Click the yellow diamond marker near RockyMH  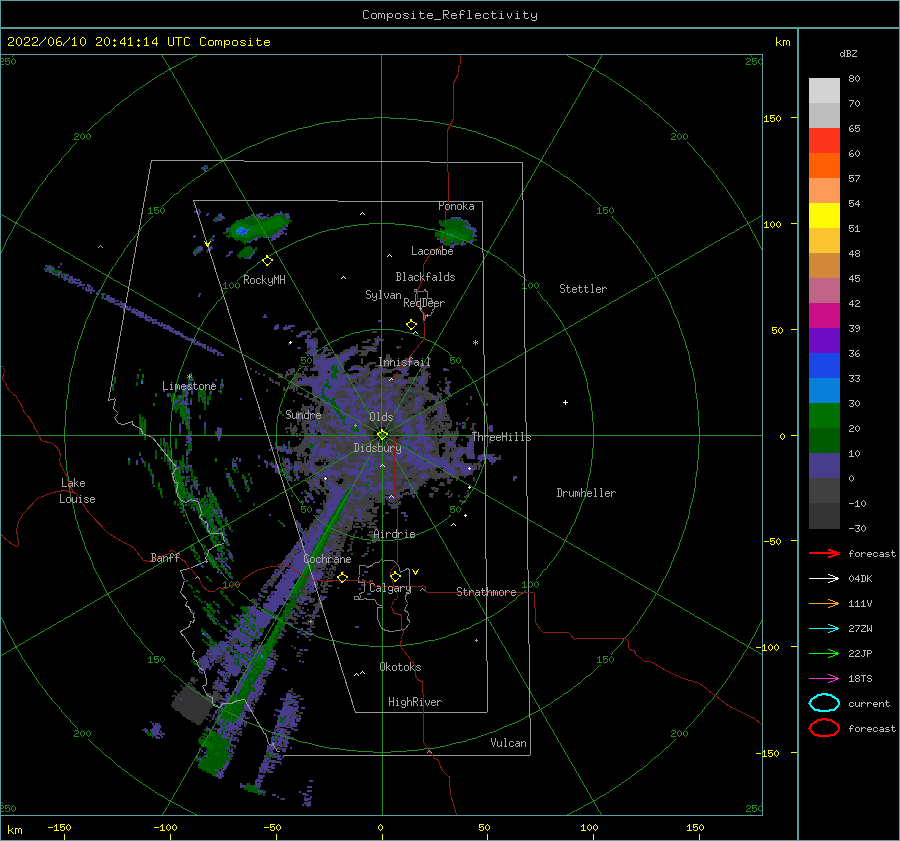[267, 261]
